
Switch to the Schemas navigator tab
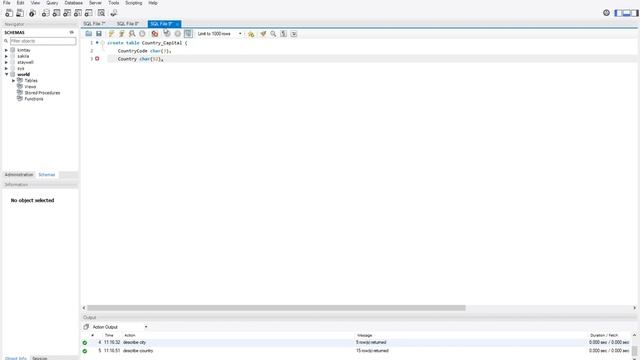pyautogui.click(x=47, y=175)
